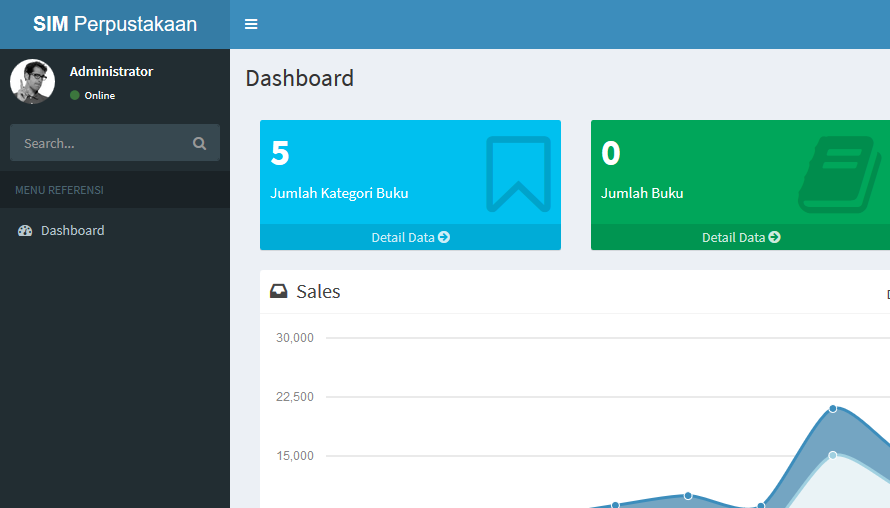The image size is (890, 508).
Task: Click the count 0 on green card
Action: (611, 153)
